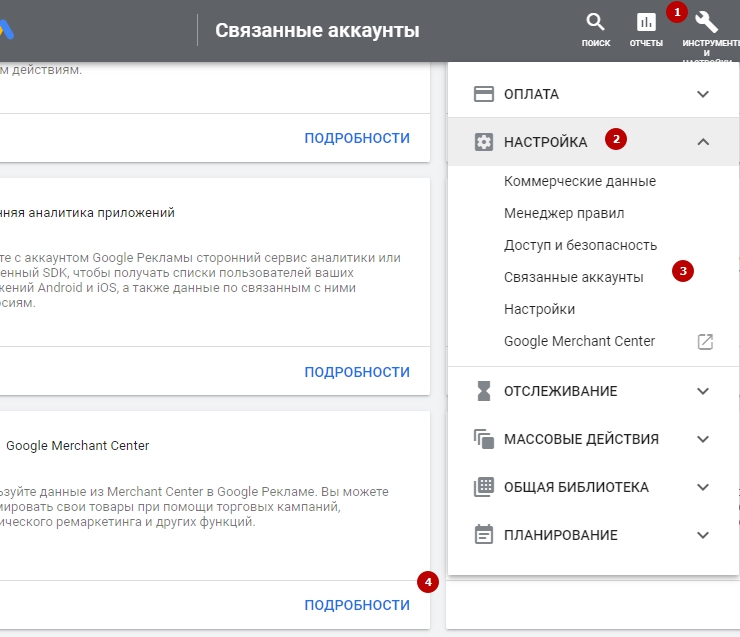740x637 pixels.
Task: Click Подробности in Google Merchant Center card
Action: coord(357,605)
